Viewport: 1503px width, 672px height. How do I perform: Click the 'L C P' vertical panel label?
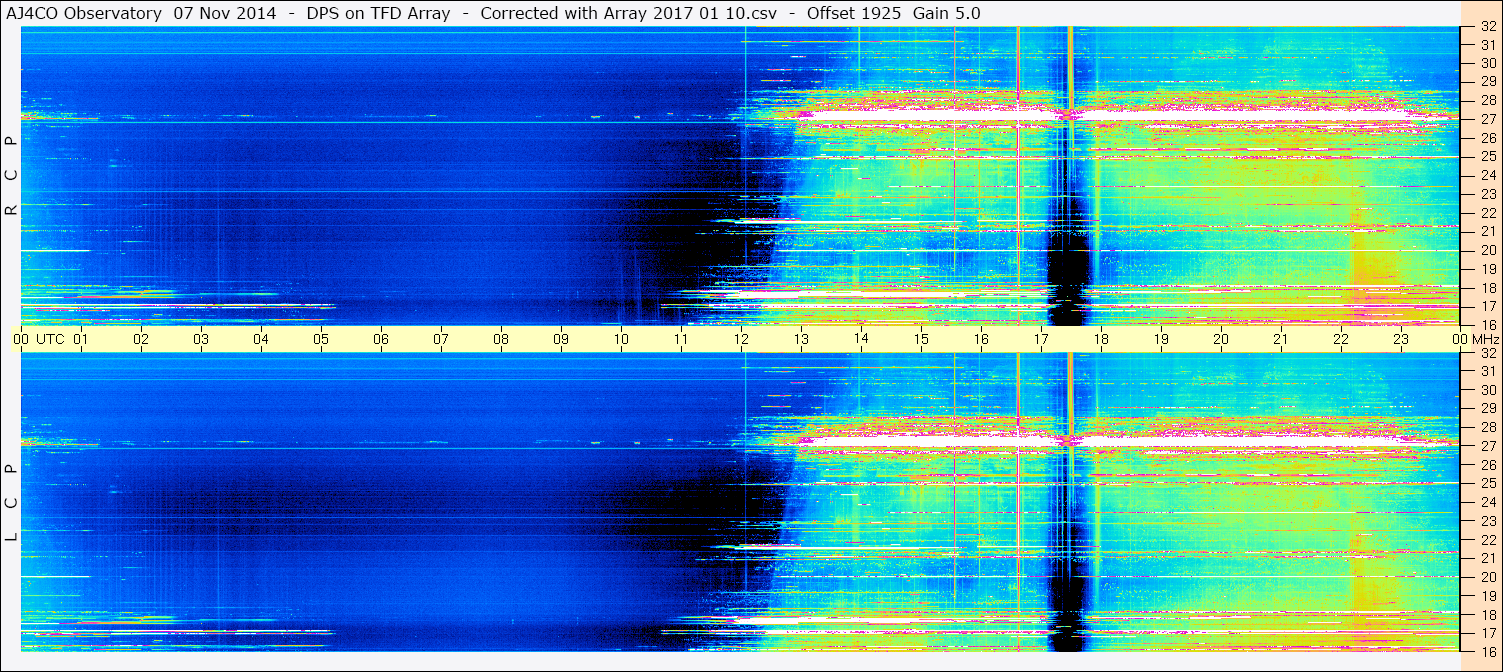[x=11, y=502]
